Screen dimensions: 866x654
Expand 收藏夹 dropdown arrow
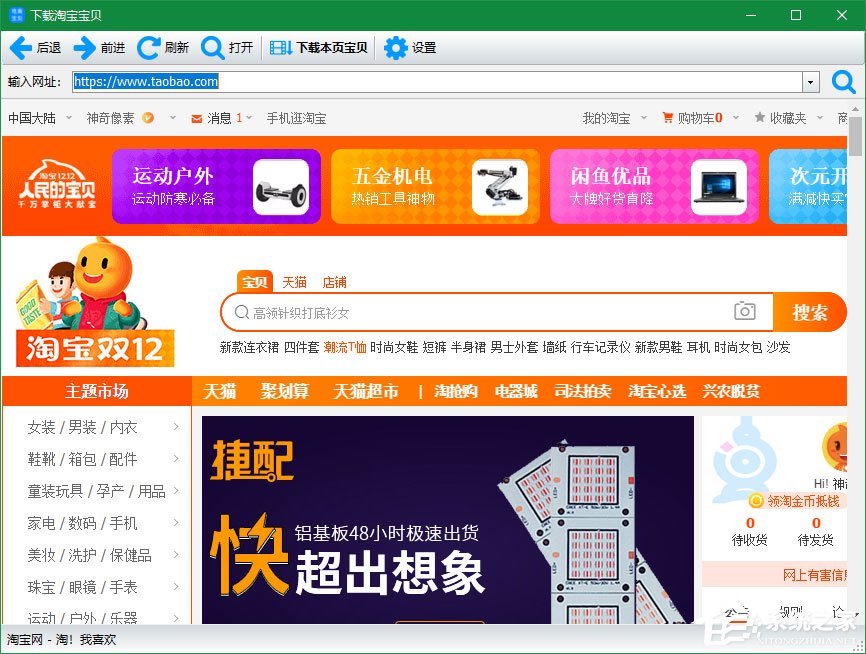820,118
